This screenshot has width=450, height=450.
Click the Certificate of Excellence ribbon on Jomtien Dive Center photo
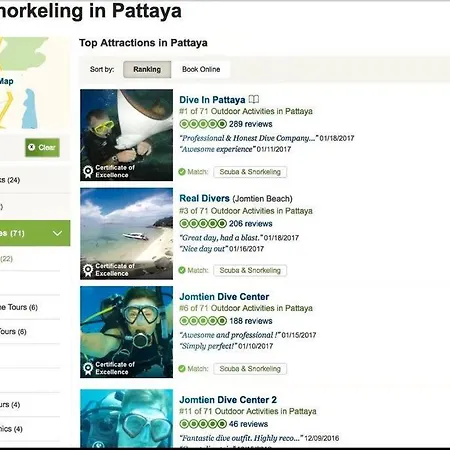[88, 368]
